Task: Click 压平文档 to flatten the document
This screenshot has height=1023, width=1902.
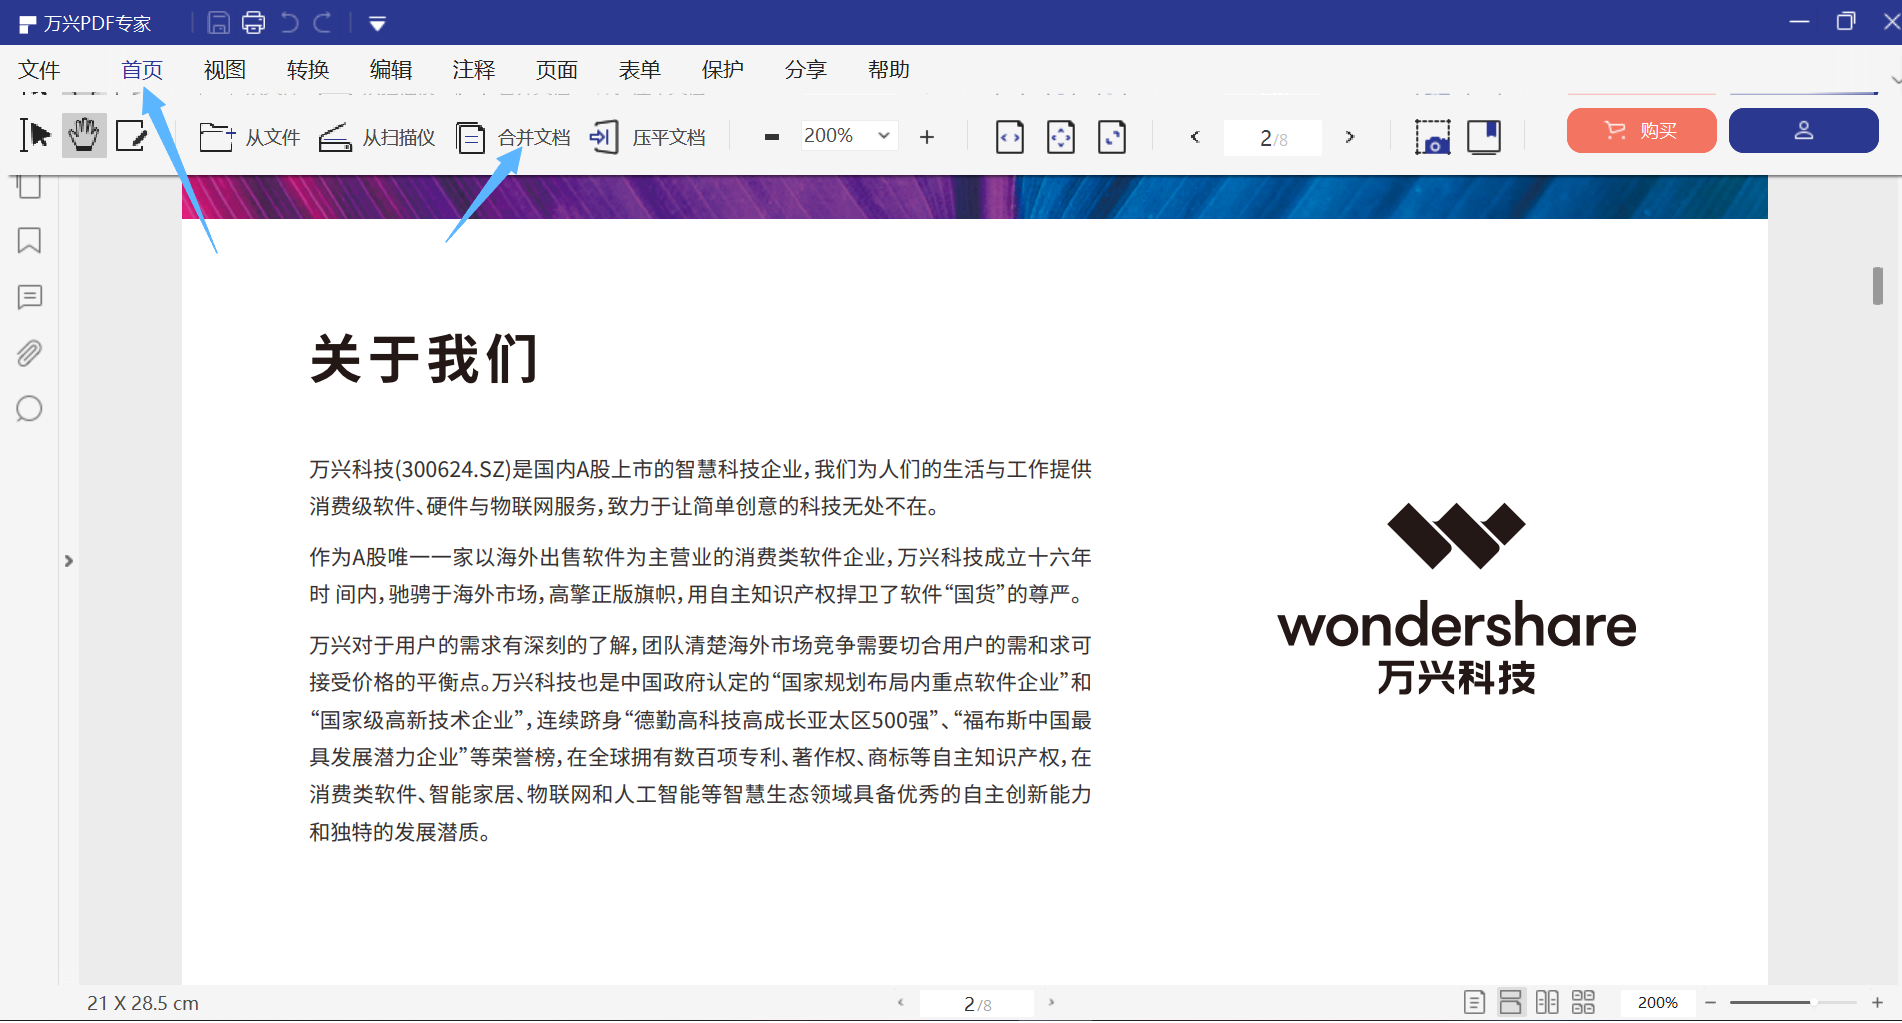Action: coord(648,137)
